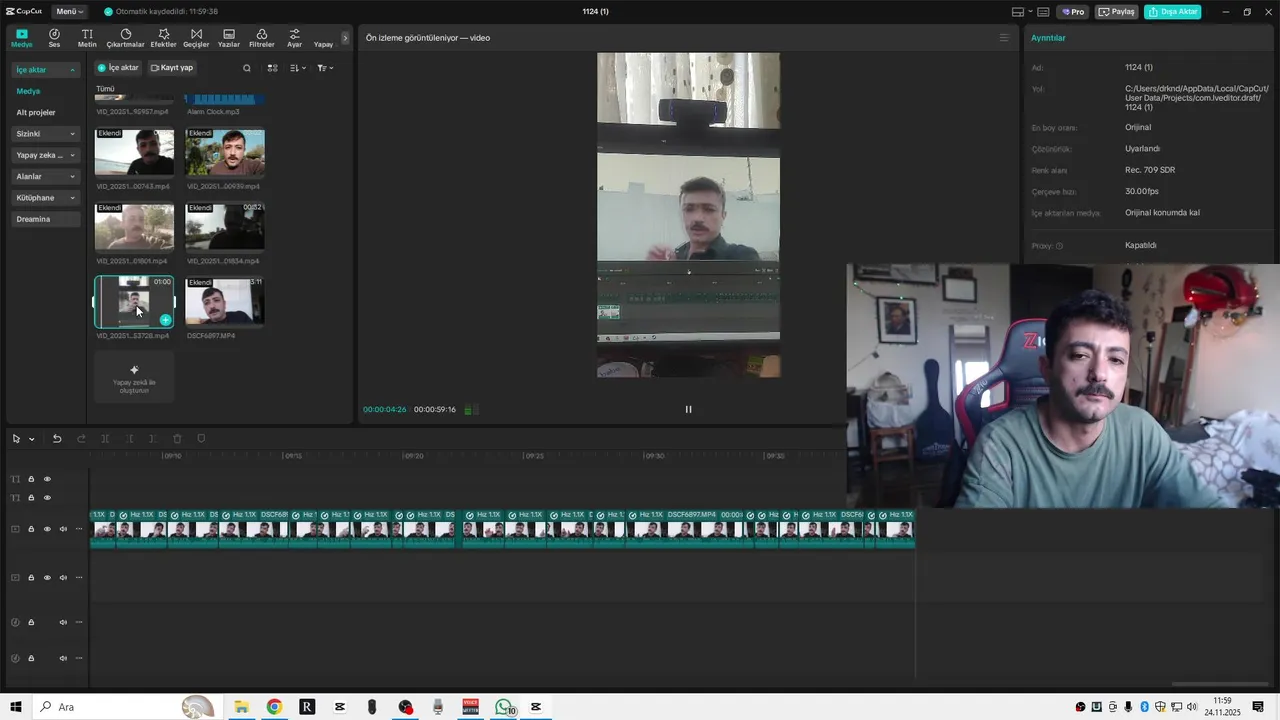Click the Dışa Aktar export button
1280x720 pixels.
(x=1172, y=12)
